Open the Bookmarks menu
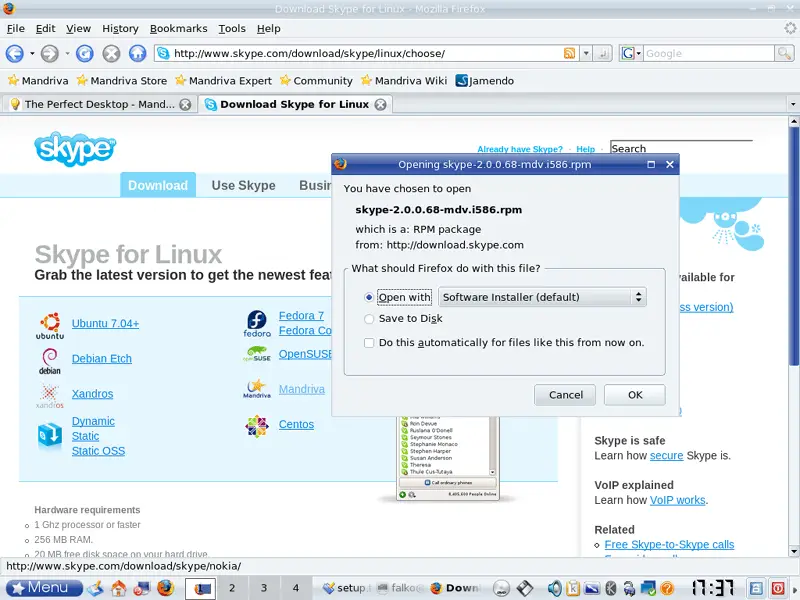 click(179, 29)
